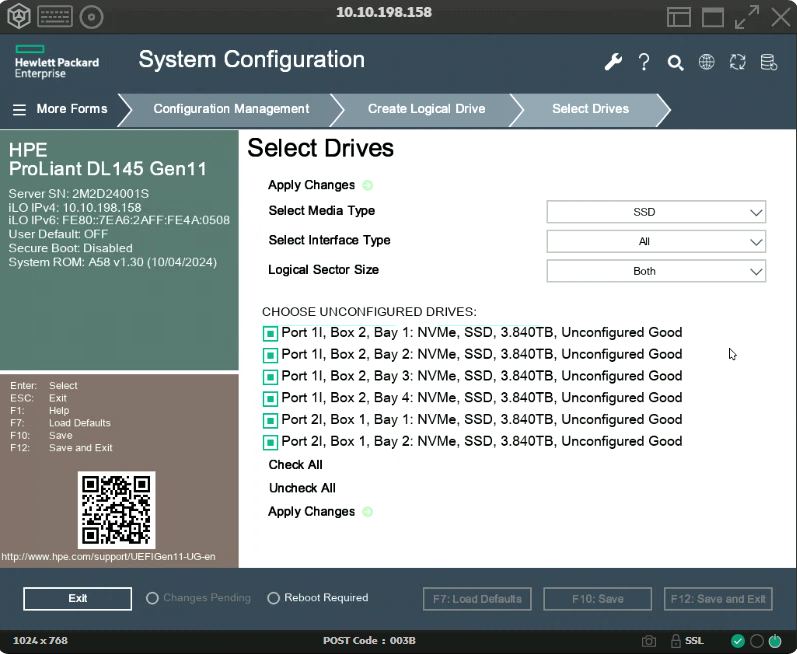Expand console to full screen
The image size is (797, 654).
tap(747, 17)
